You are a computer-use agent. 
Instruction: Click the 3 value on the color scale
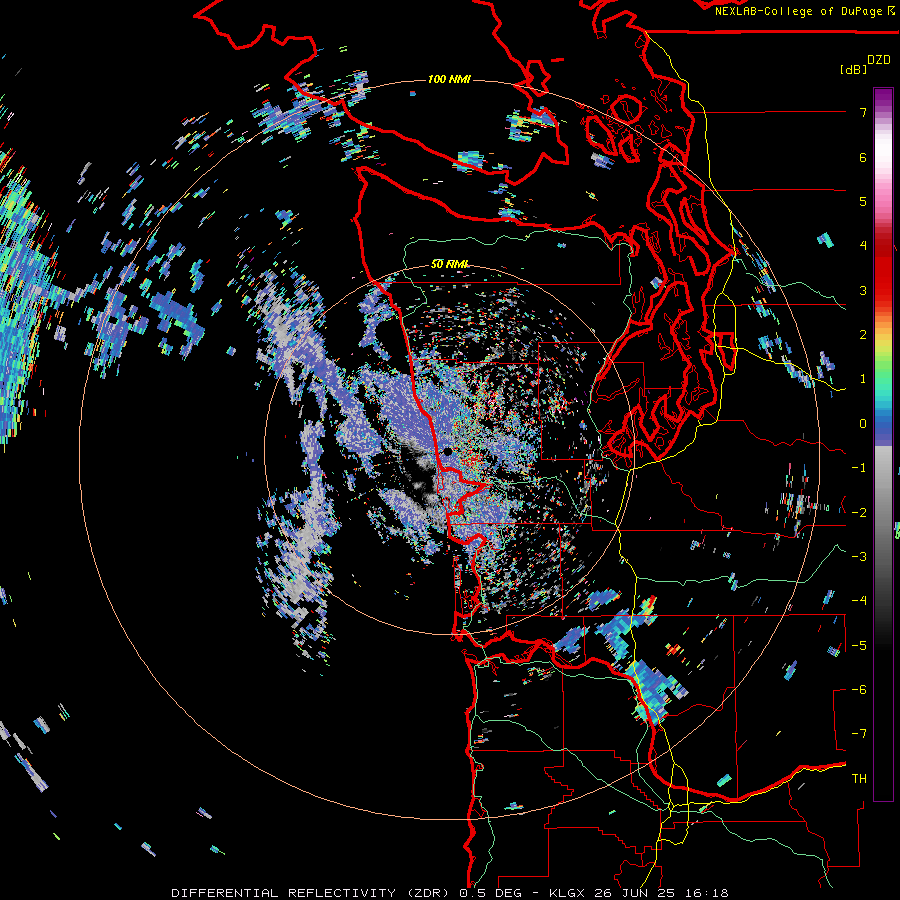[863, 290]
